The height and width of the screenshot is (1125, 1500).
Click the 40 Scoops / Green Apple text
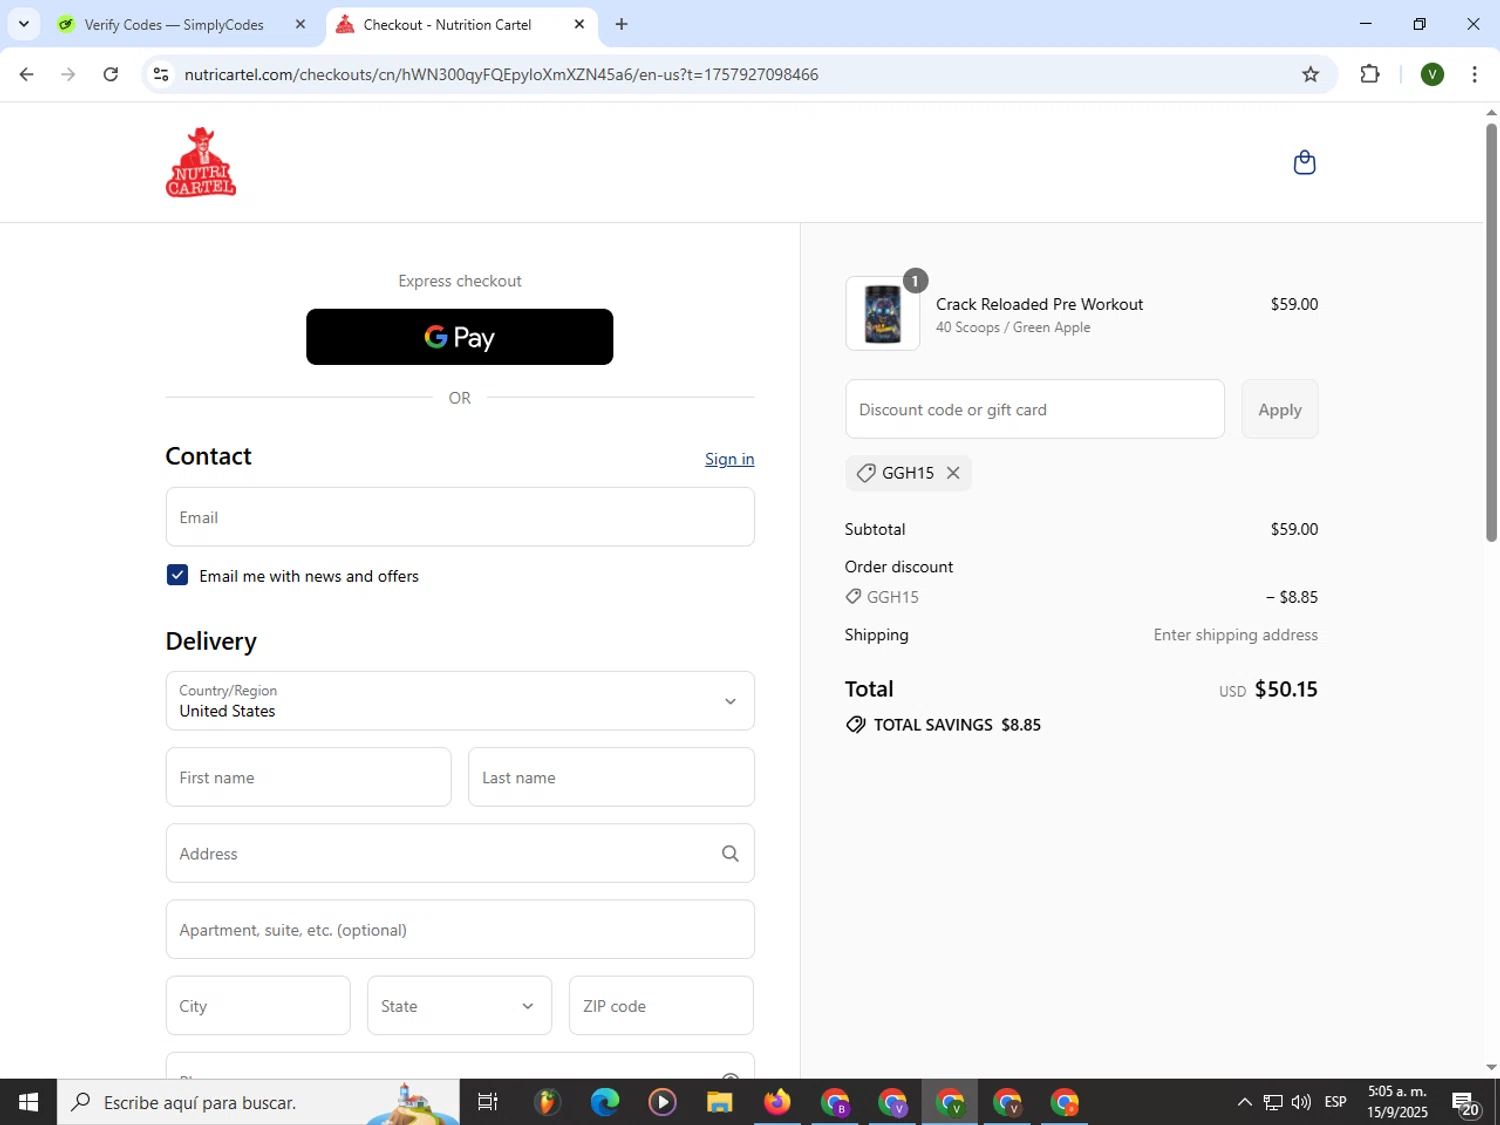1013,327
